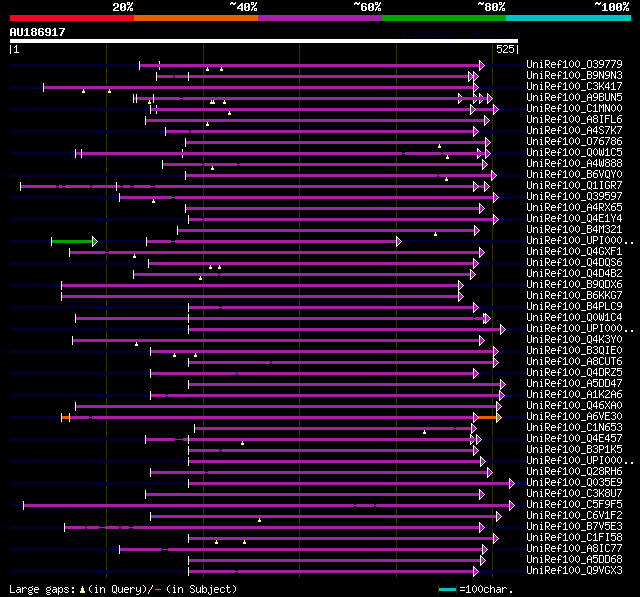Select the UniRef100_A6VE30 label
Image resolution: width=640 pixels, height=597 pixels.
pyautogui.click(x=574, y=417)
